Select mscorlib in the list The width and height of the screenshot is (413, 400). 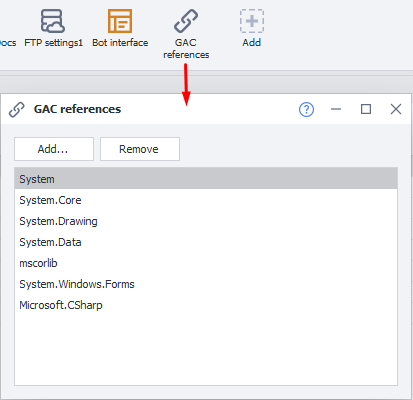click(x=206, y=263)
